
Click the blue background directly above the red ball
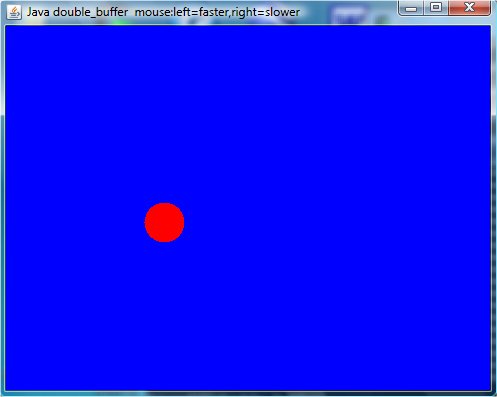[x=164, y=133]
